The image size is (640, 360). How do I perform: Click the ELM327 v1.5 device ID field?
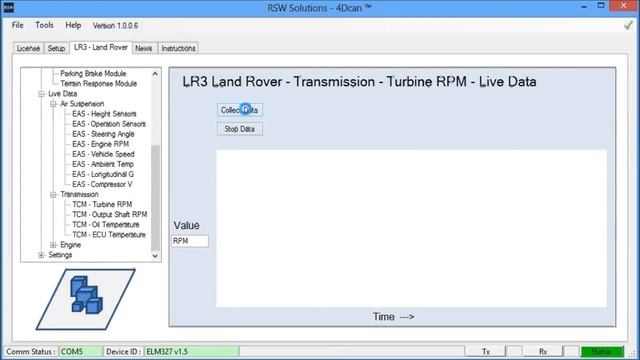(x=191, y=351)
